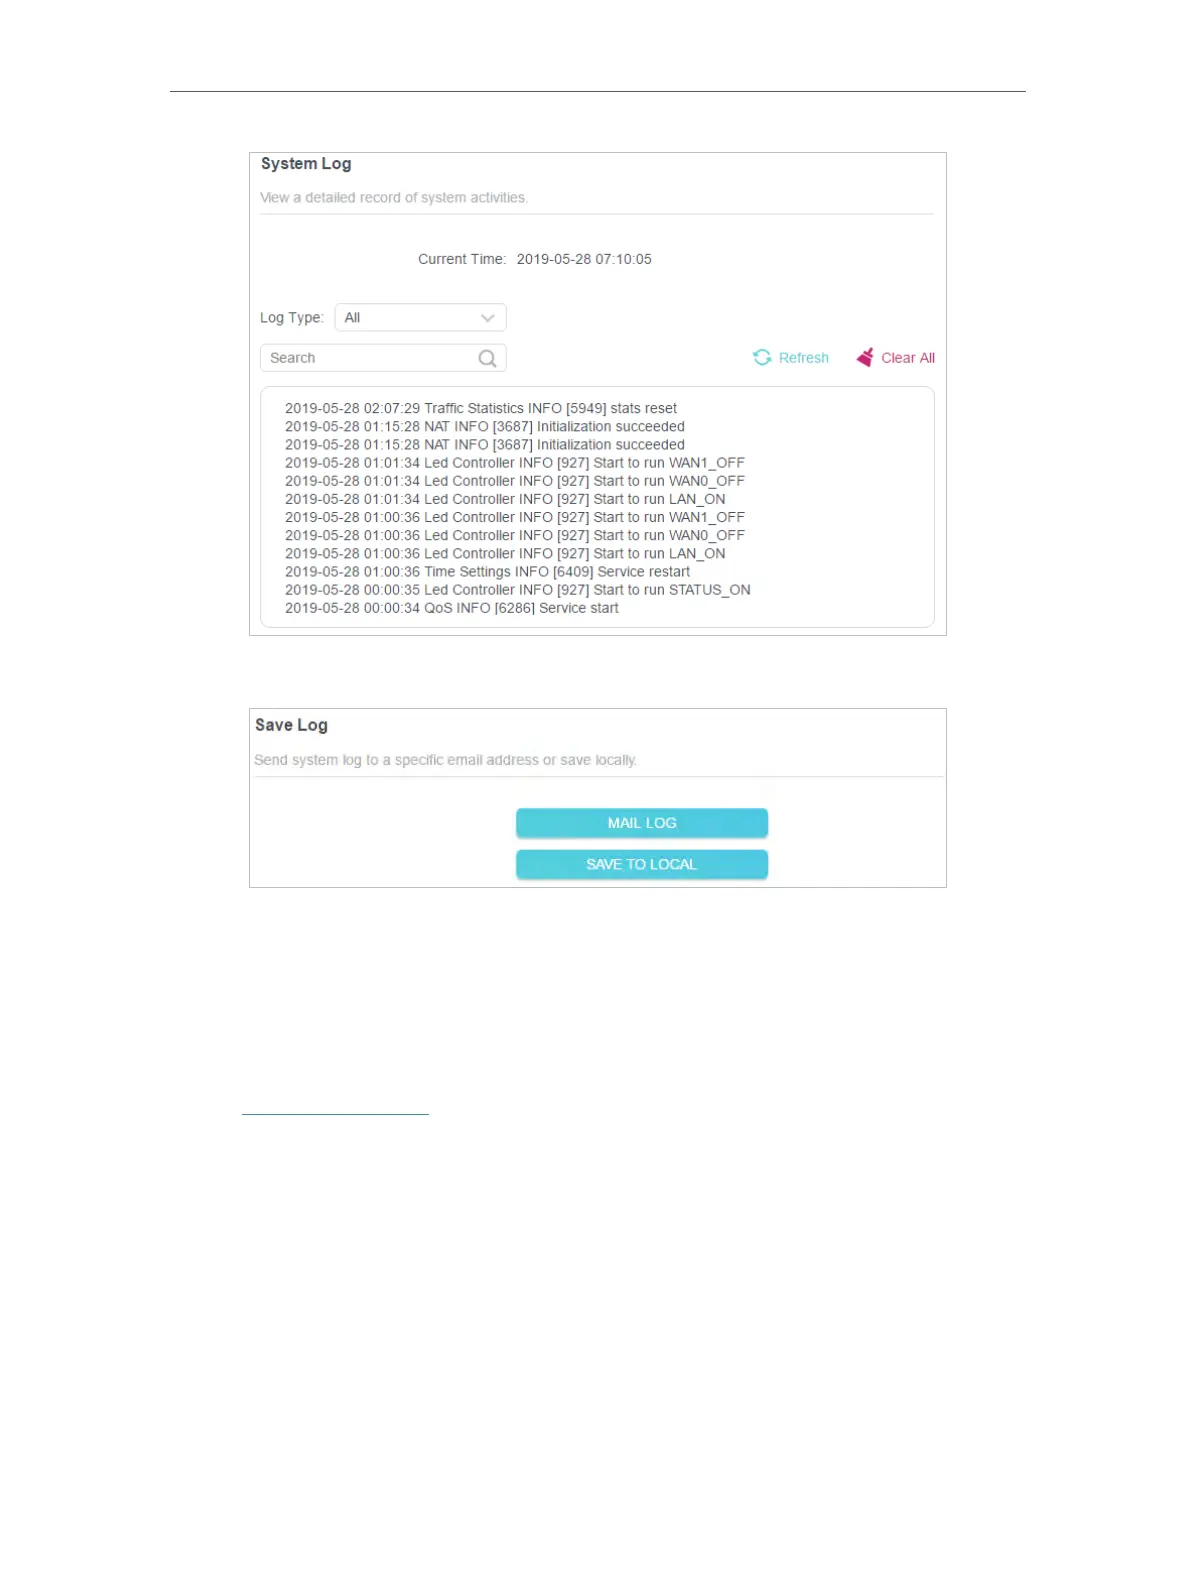Click the Refresh circular arrows icon
The height and width of the screenshot is (1582, 1196).
coord(762,358)
